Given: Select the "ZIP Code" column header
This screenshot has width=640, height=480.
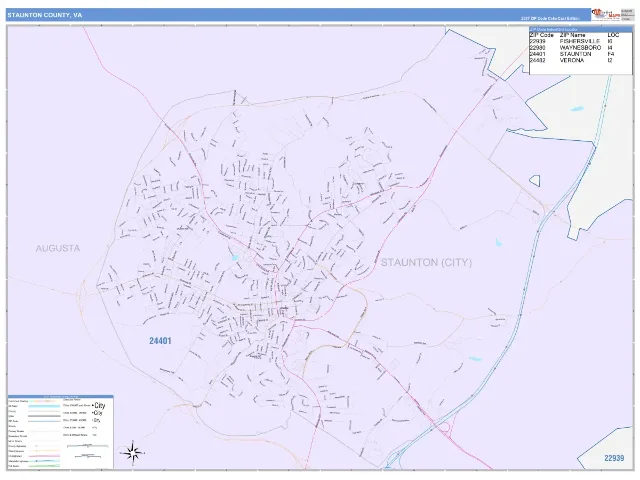Looking at the screenshot, I should point(541,35).
